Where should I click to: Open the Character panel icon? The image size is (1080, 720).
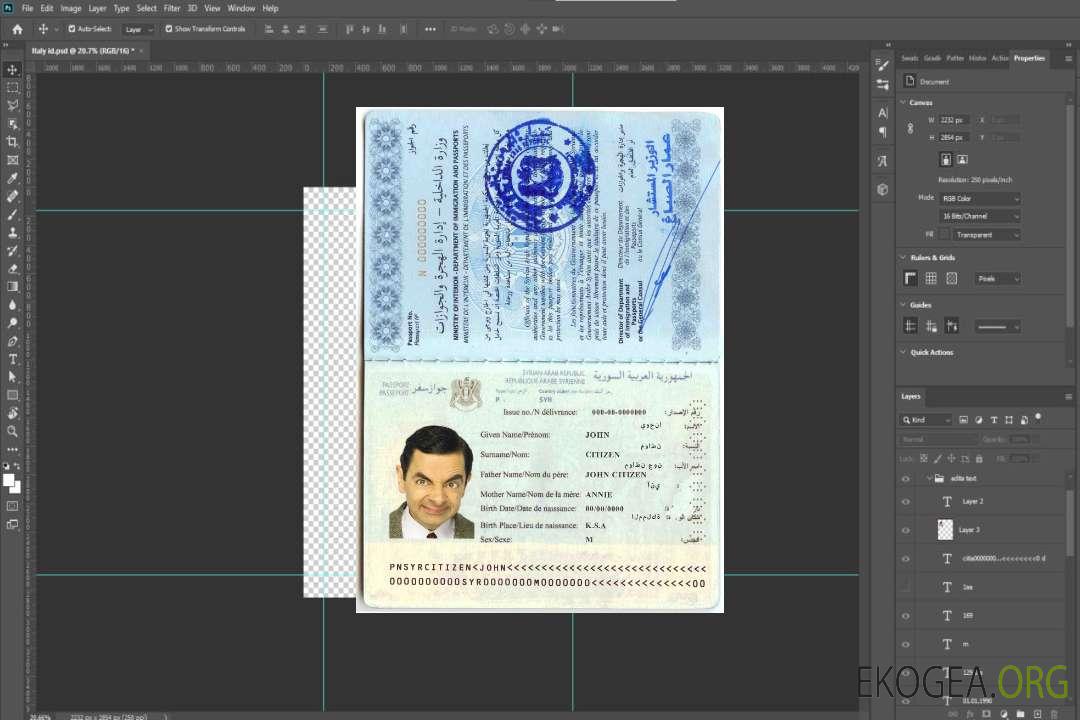(883, 112)
